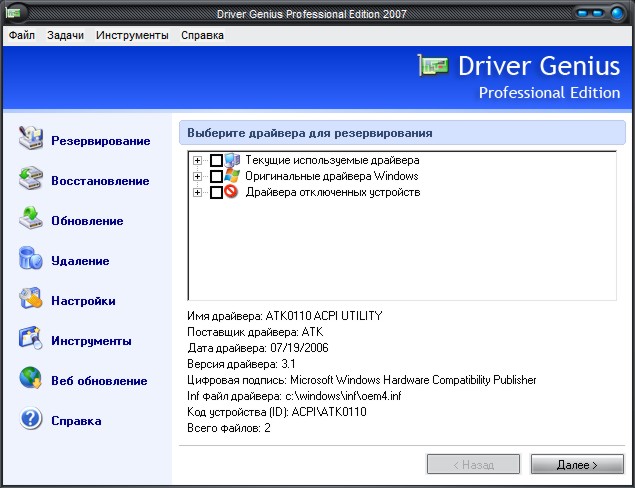
Task: Go to Удаление sidebar link
Action: [80, 261]
